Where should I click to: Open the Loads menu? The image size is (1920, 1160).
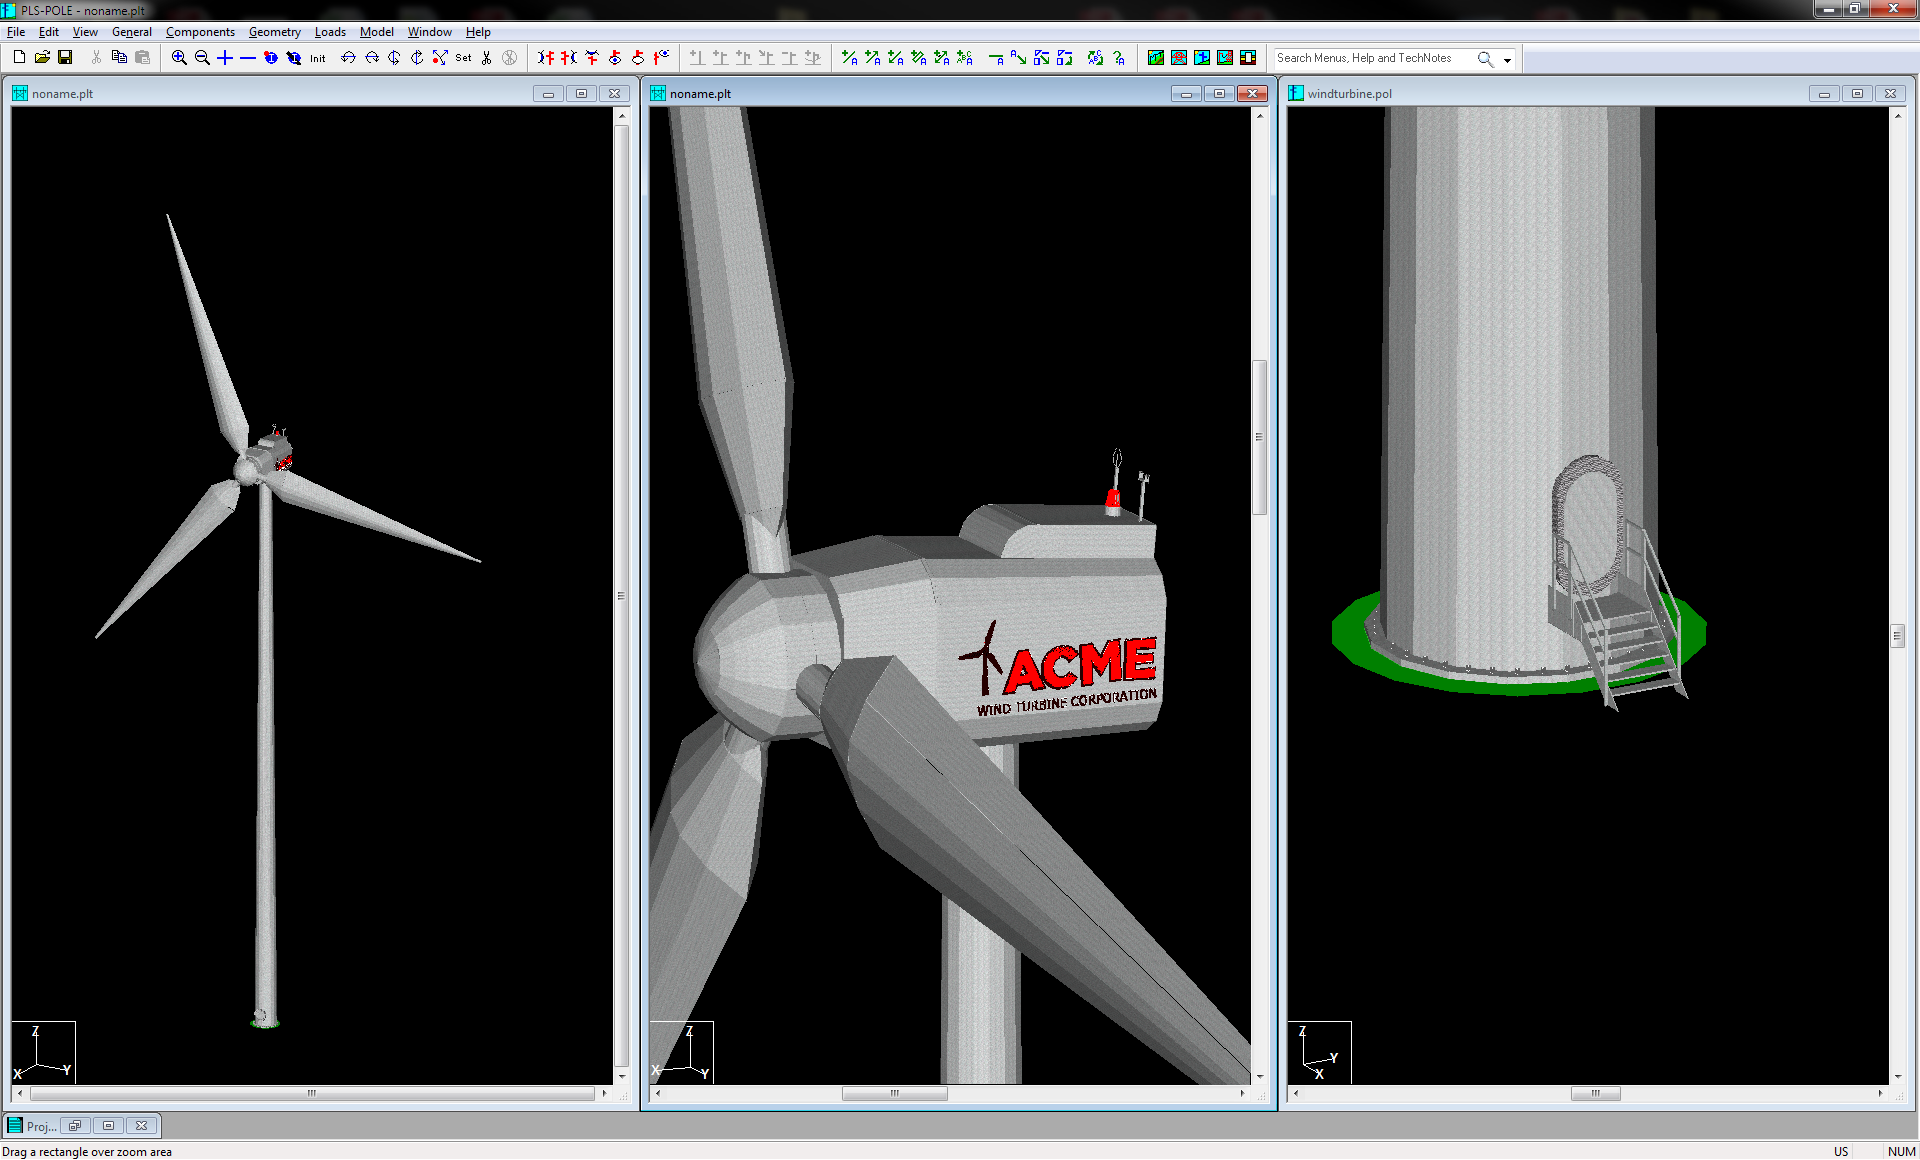[330, 32]
